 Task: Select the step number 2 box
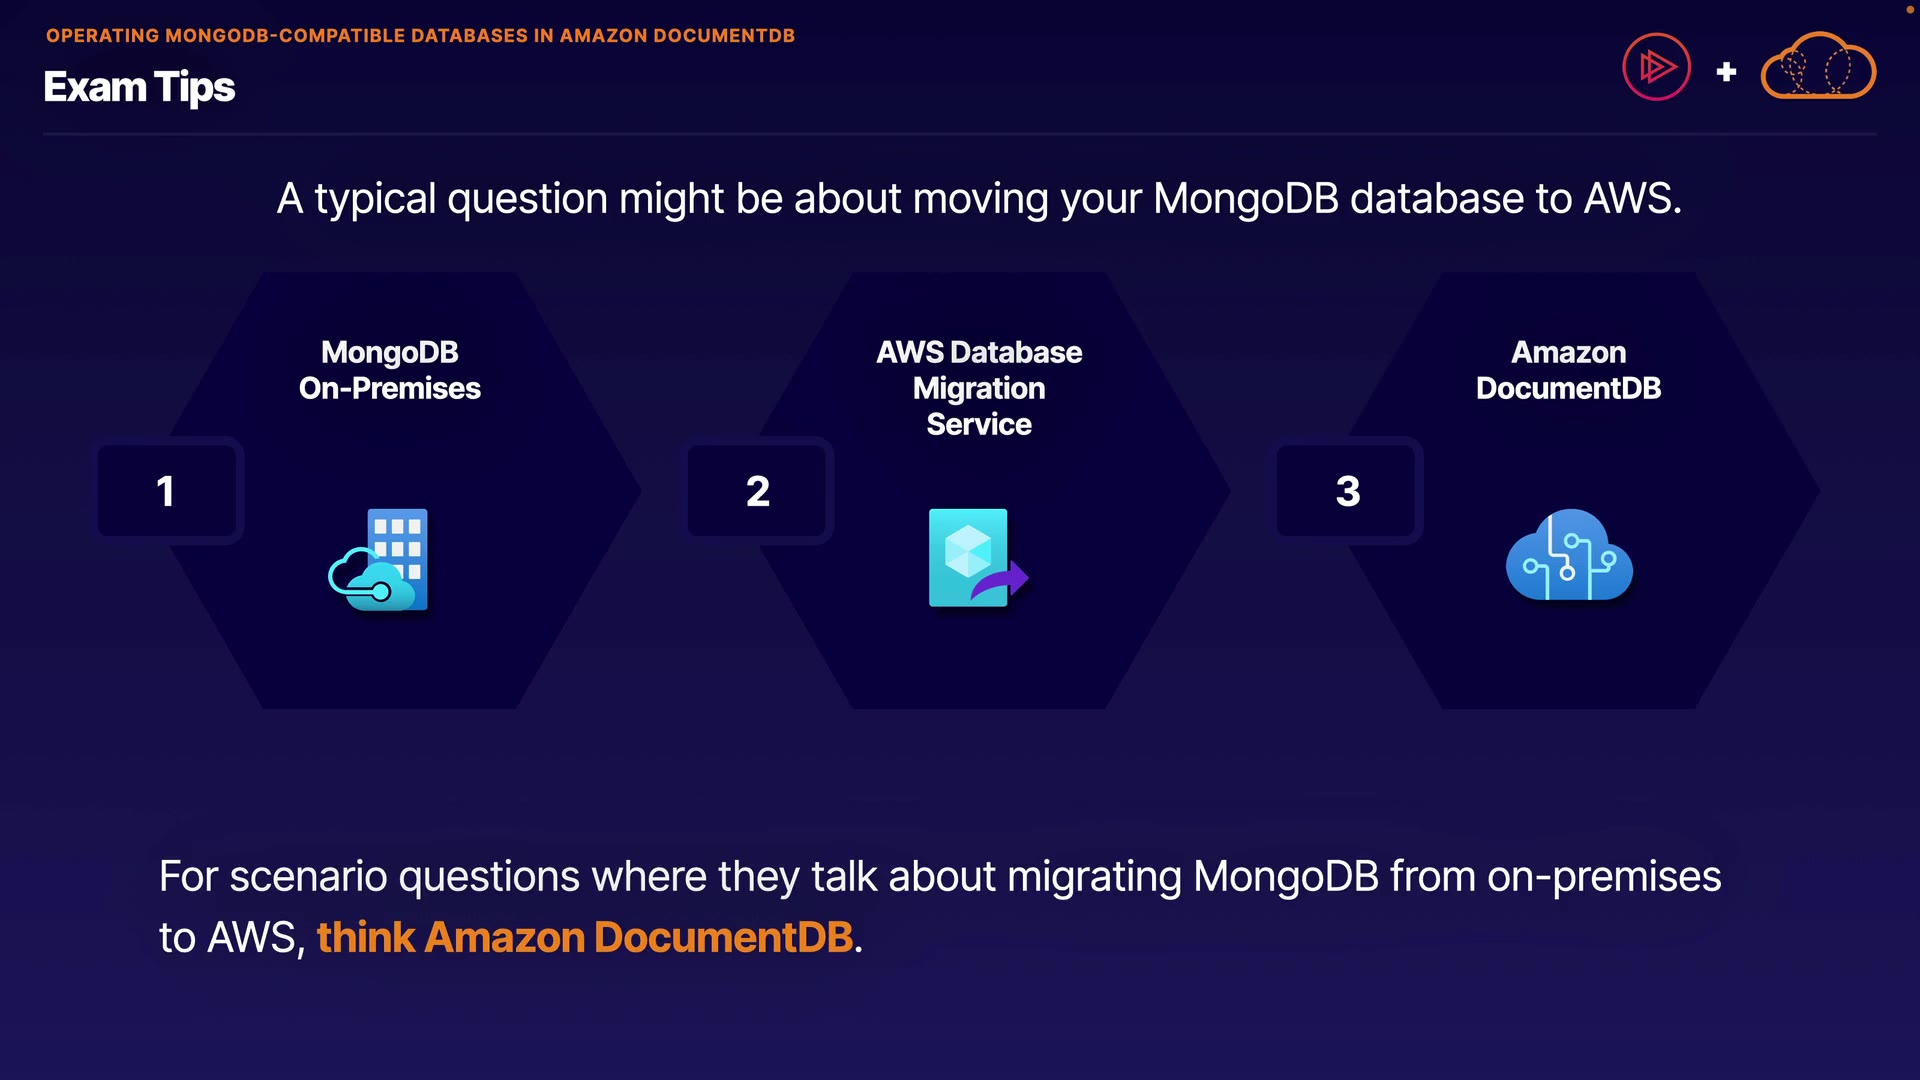(x=758, y=491)
